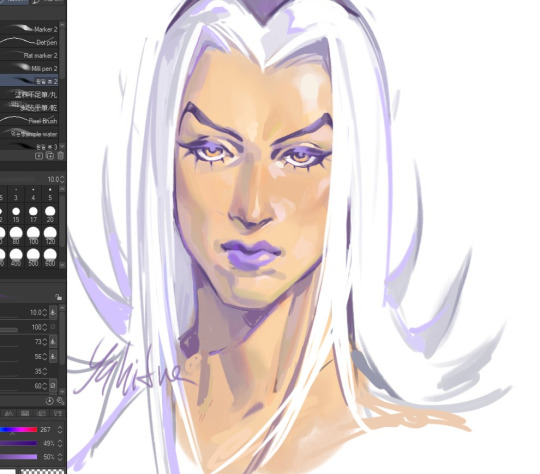Open pressure dynamics button beside value 73
This screenshot has height=474, width=540.
[x=53, y=342]
